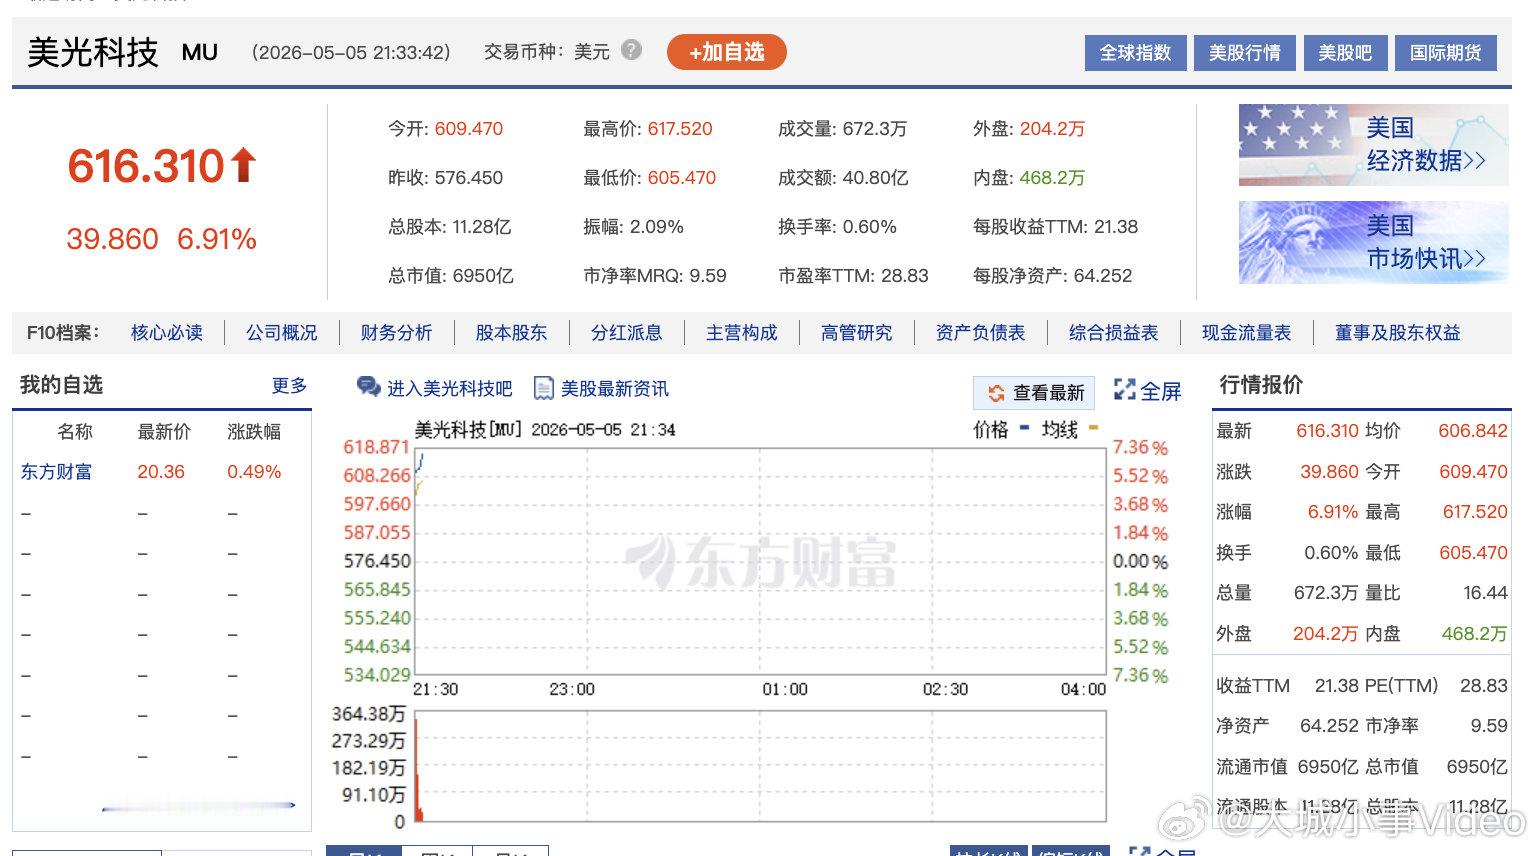Click 均价 value 606.842
1540x856 pixels.
[1472, 431]
